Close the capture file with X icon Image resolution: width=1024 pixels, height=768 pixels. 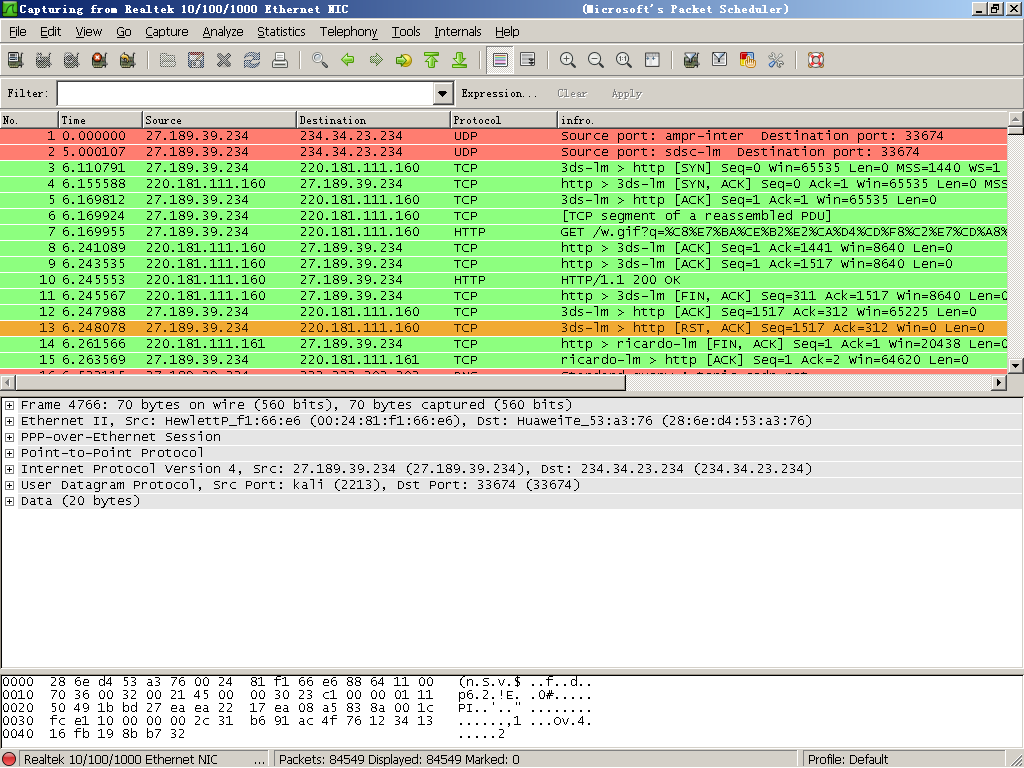click(x=224, y=61)
